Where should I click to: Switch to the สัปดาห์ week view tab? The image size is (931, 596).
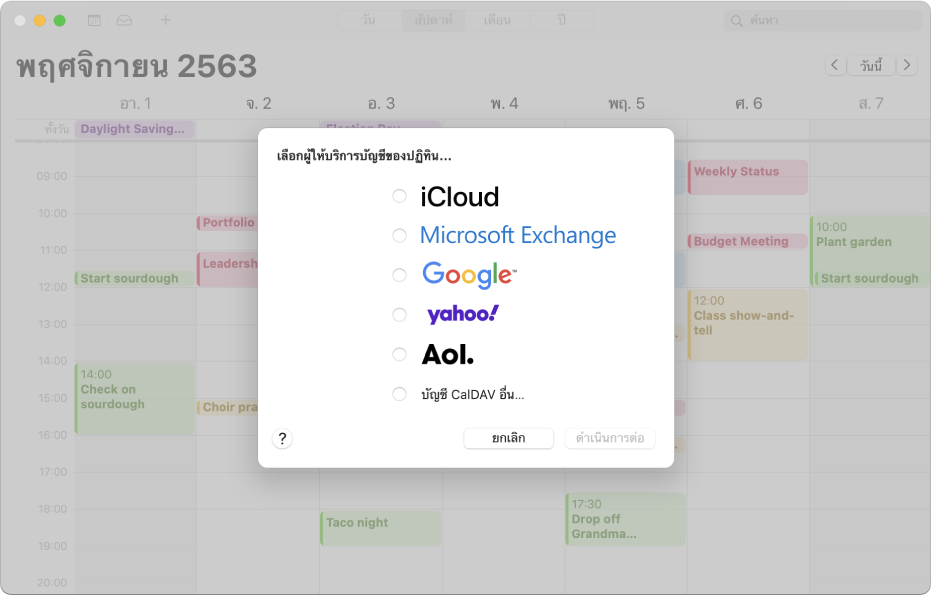click(x=433, y=20)
